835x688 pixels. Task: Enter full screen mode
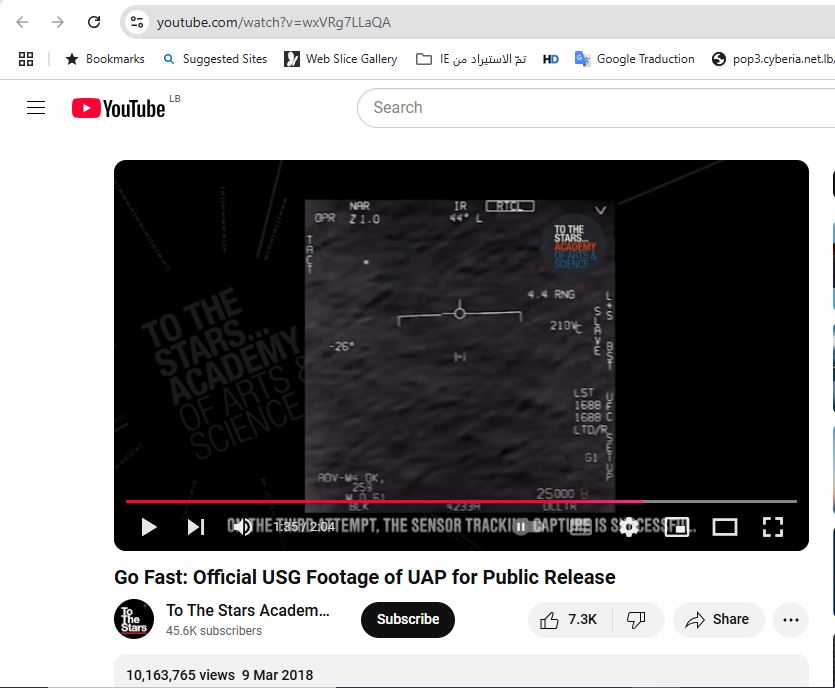(772, 526)
